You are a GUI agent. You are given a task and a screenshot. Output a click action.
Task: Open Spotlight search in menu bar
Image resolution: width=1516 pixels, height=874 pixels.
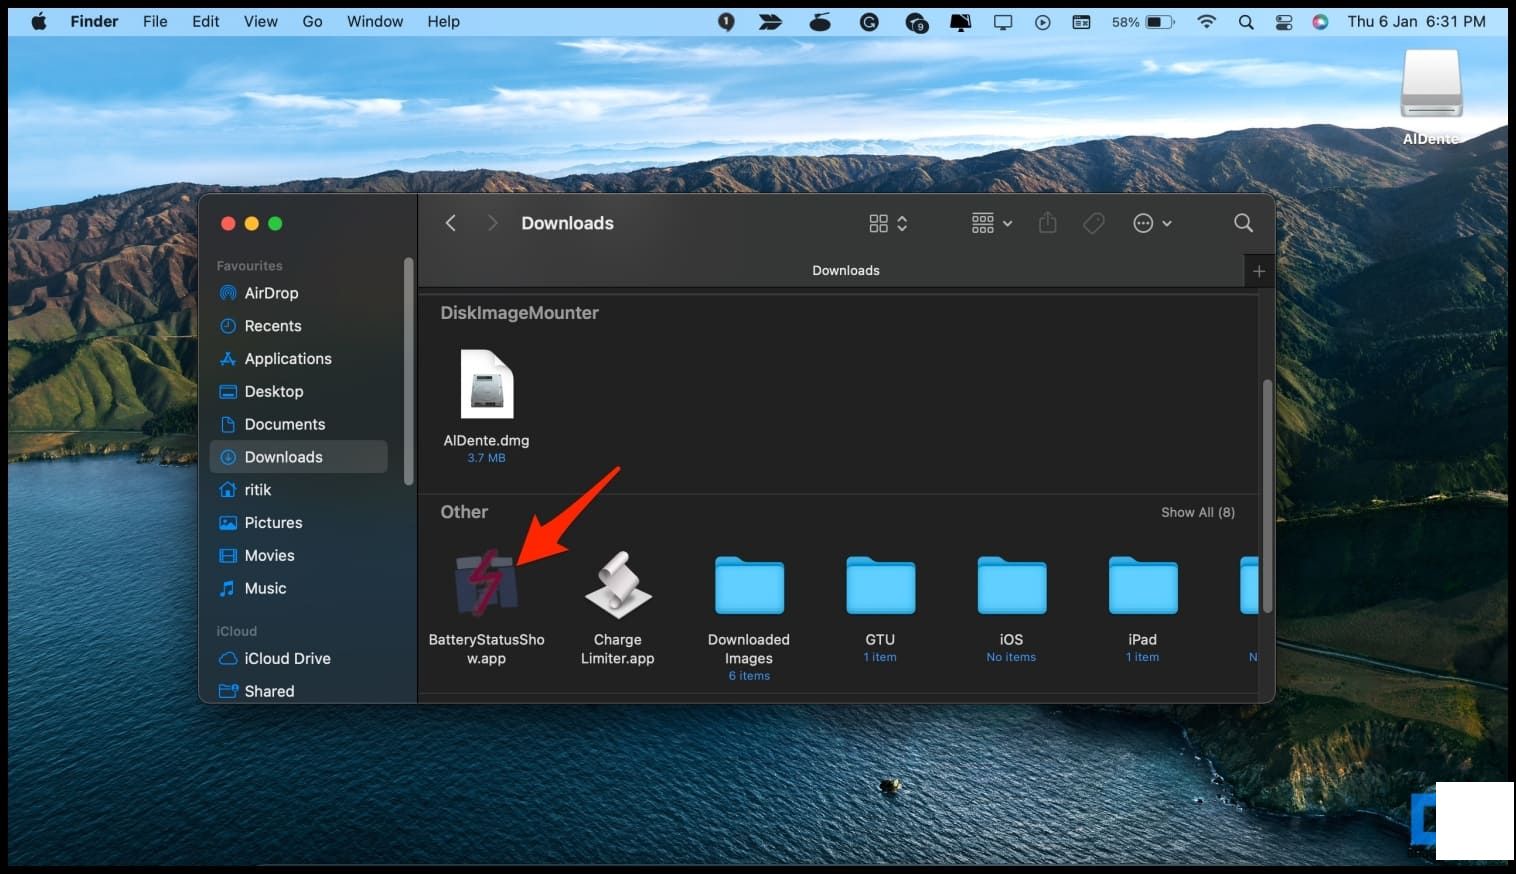[x=1246, y=21]
